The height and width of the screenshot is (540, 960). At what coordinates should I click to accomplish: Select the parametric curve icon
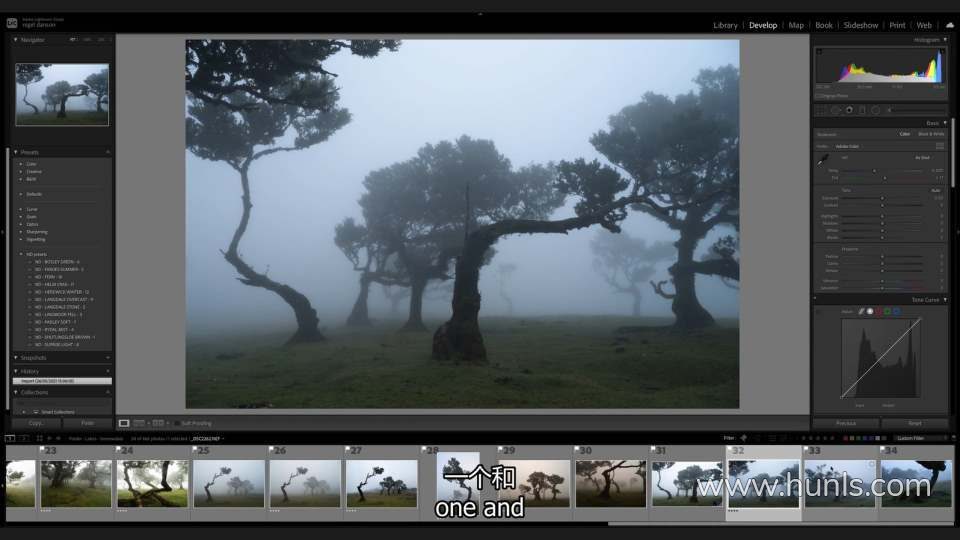(x=861, y=312)
